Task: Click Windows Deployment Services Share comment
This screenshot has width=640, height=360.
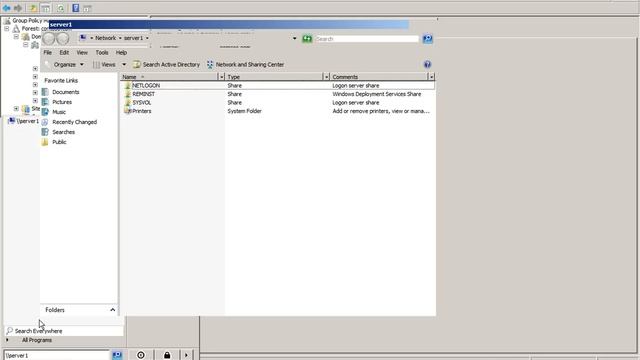Action: pos(377,94)
